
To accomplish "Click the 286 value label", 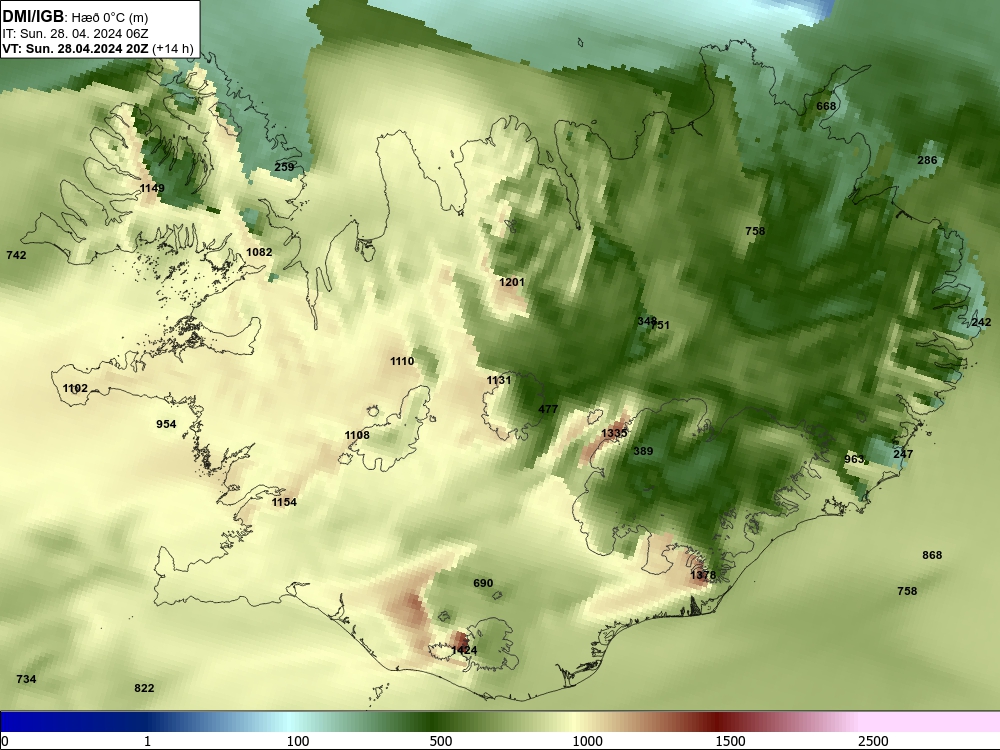I will (x=927, y=160).
